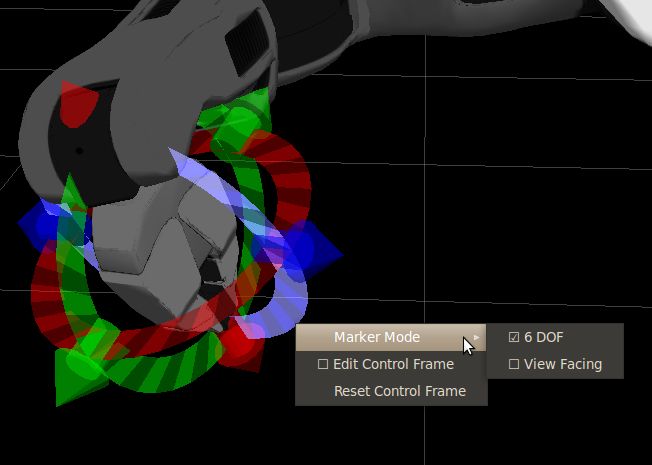Image resolution: width=652 pixels, height=465 pixels.
Task: Select the 6 DOF marker mode option
Action: [543, 338]
